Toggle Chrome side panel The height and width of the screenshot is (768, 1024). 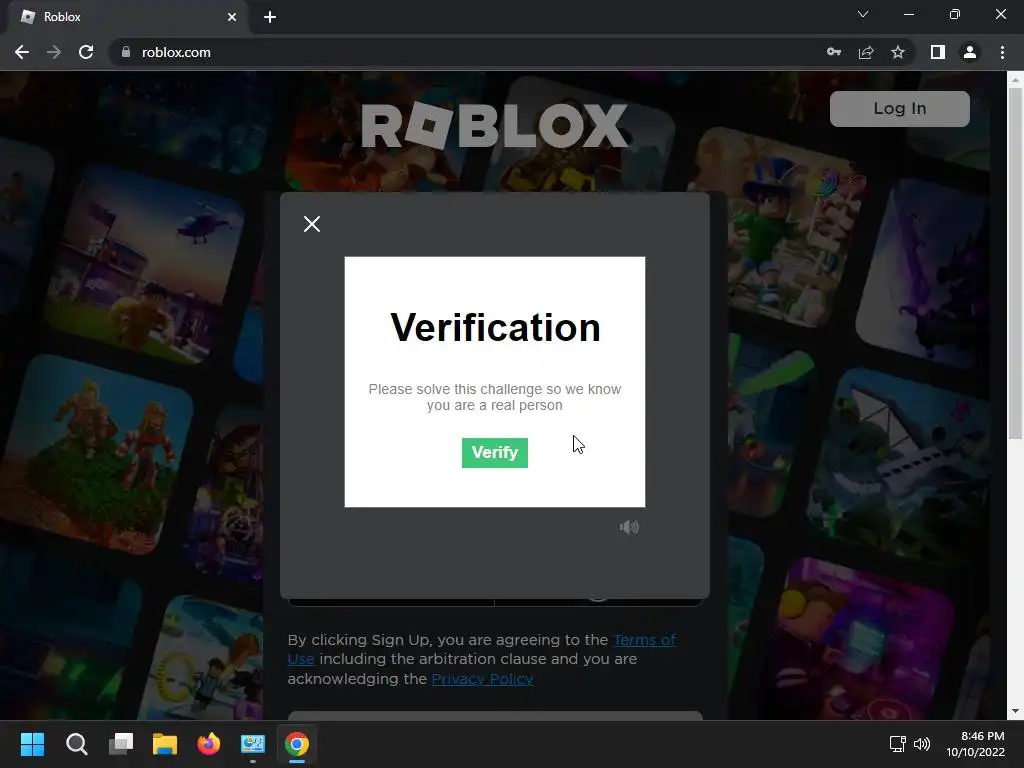pyautogui.click(x=938, y=52)
